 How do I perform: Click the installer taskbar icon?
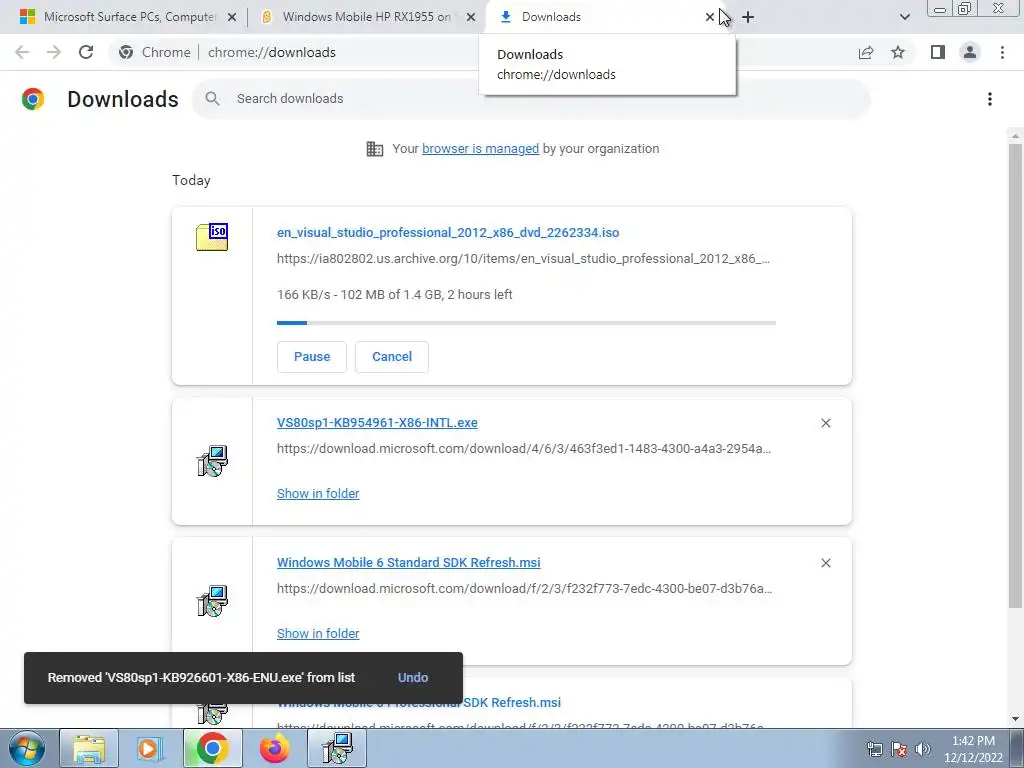pos(338,748)
